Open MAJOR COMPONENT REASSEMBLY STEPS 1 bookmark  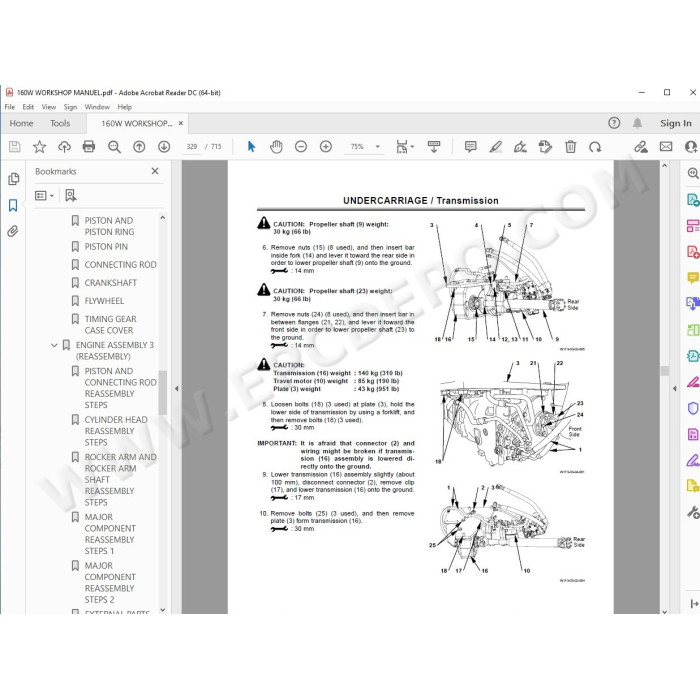tap(110, 534)
